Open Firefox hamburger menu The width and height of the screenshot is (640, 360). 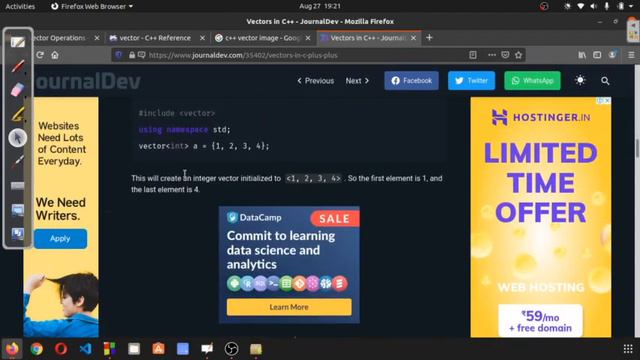click(x=631, y=55)
